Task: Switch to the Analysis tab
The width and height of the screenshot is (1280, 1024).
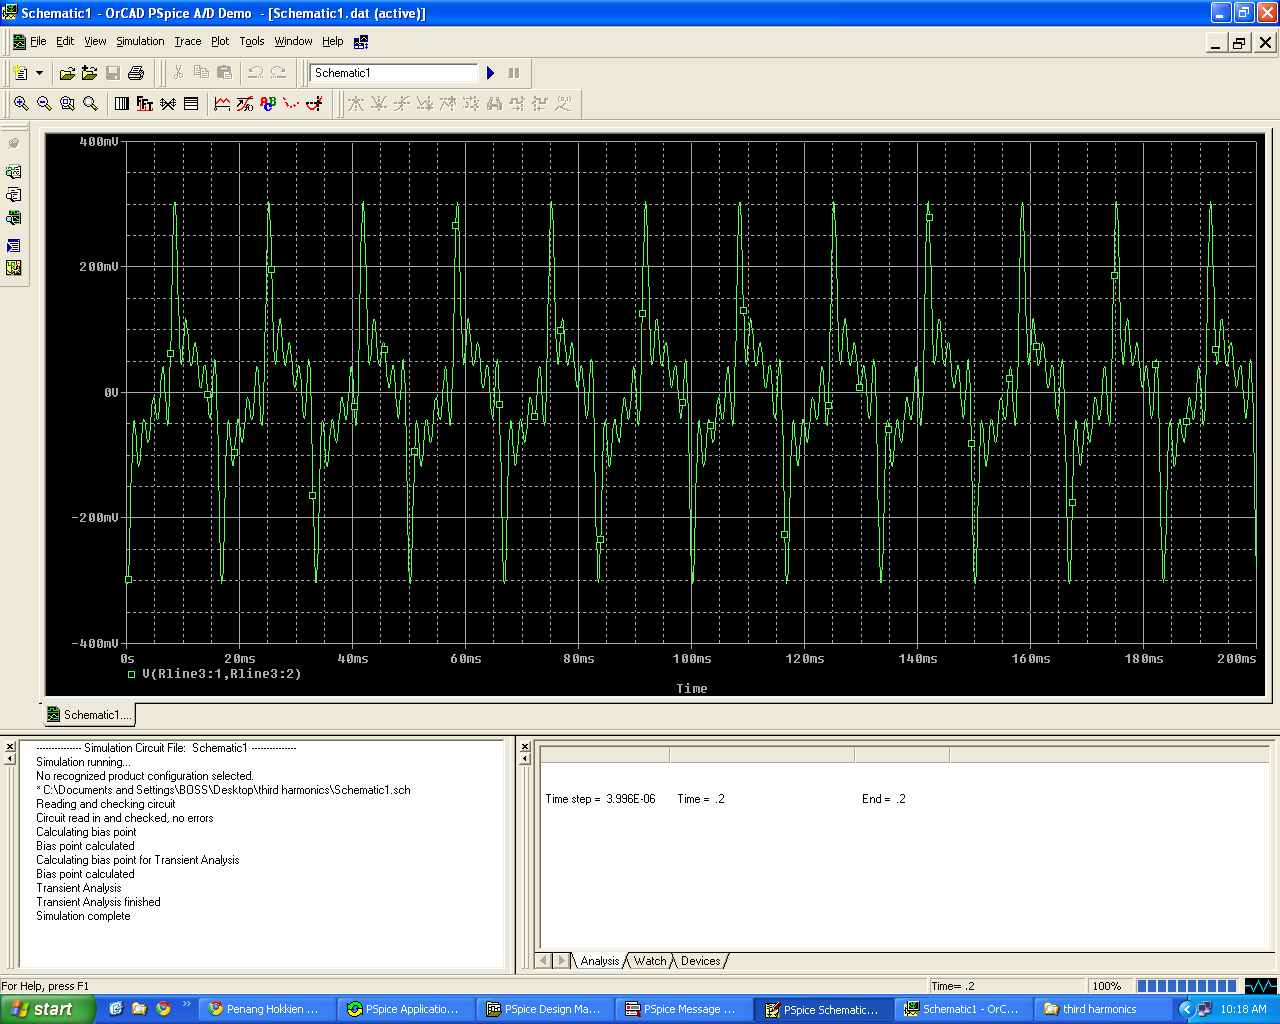Action: point(600,961)
